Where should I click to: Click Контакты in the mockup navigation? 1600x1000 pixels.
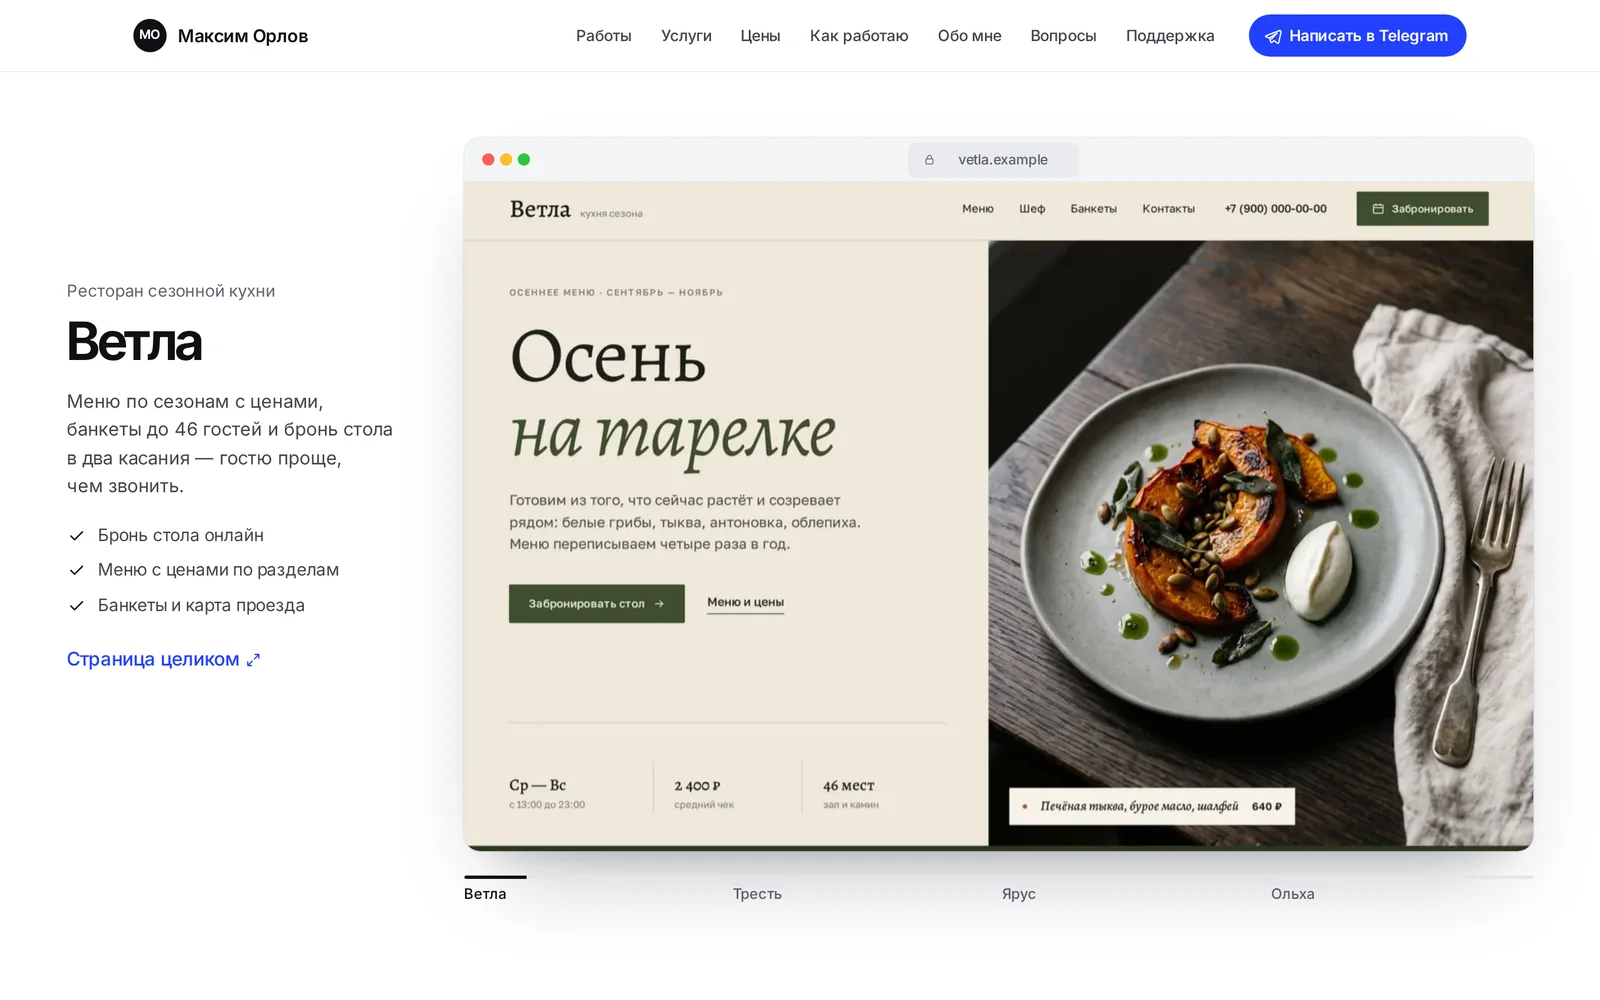click(x=1169, y=209)
